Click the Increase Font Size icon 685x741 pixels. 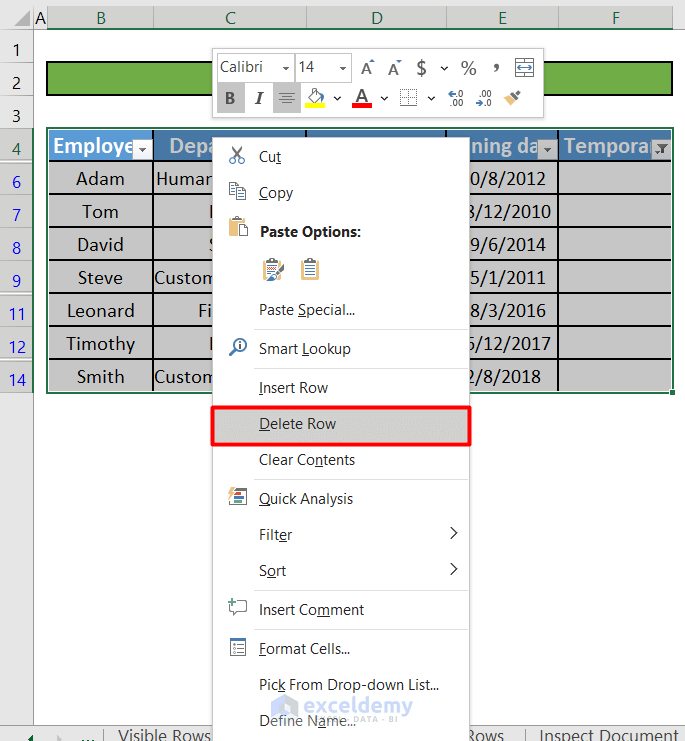367,68
